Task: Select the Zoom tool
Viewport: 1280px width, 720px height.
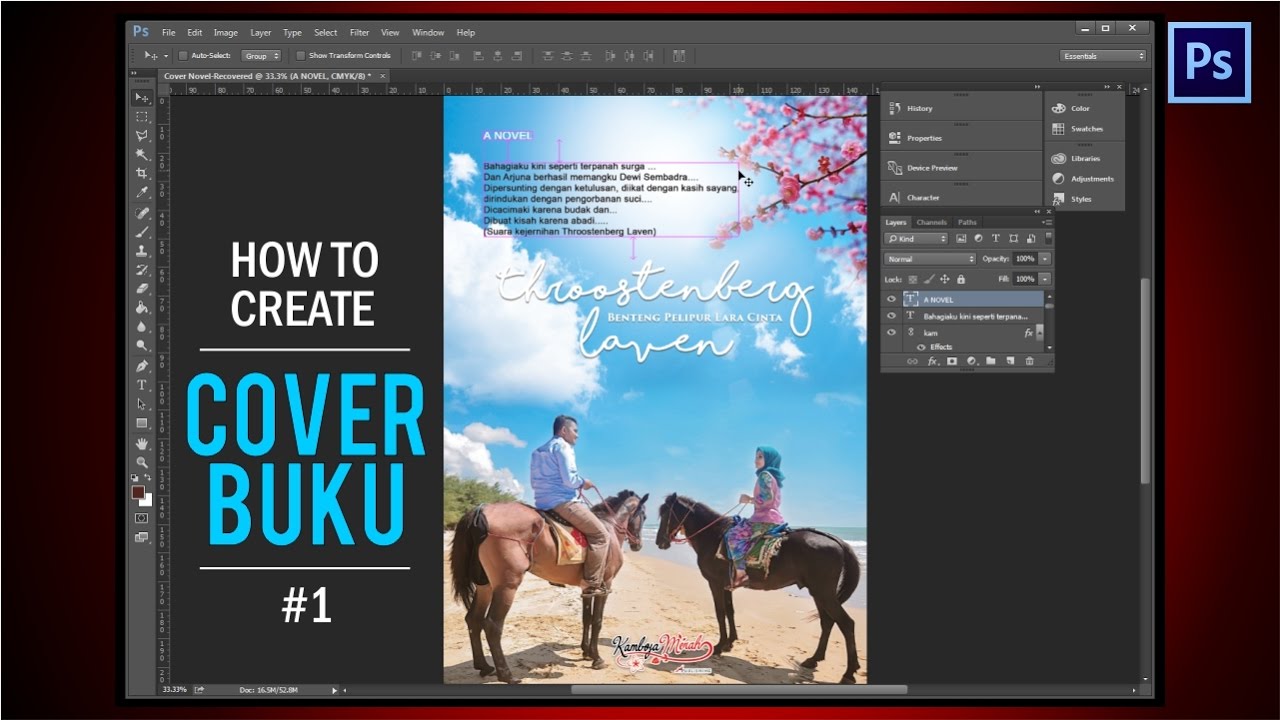Action: 142,462
